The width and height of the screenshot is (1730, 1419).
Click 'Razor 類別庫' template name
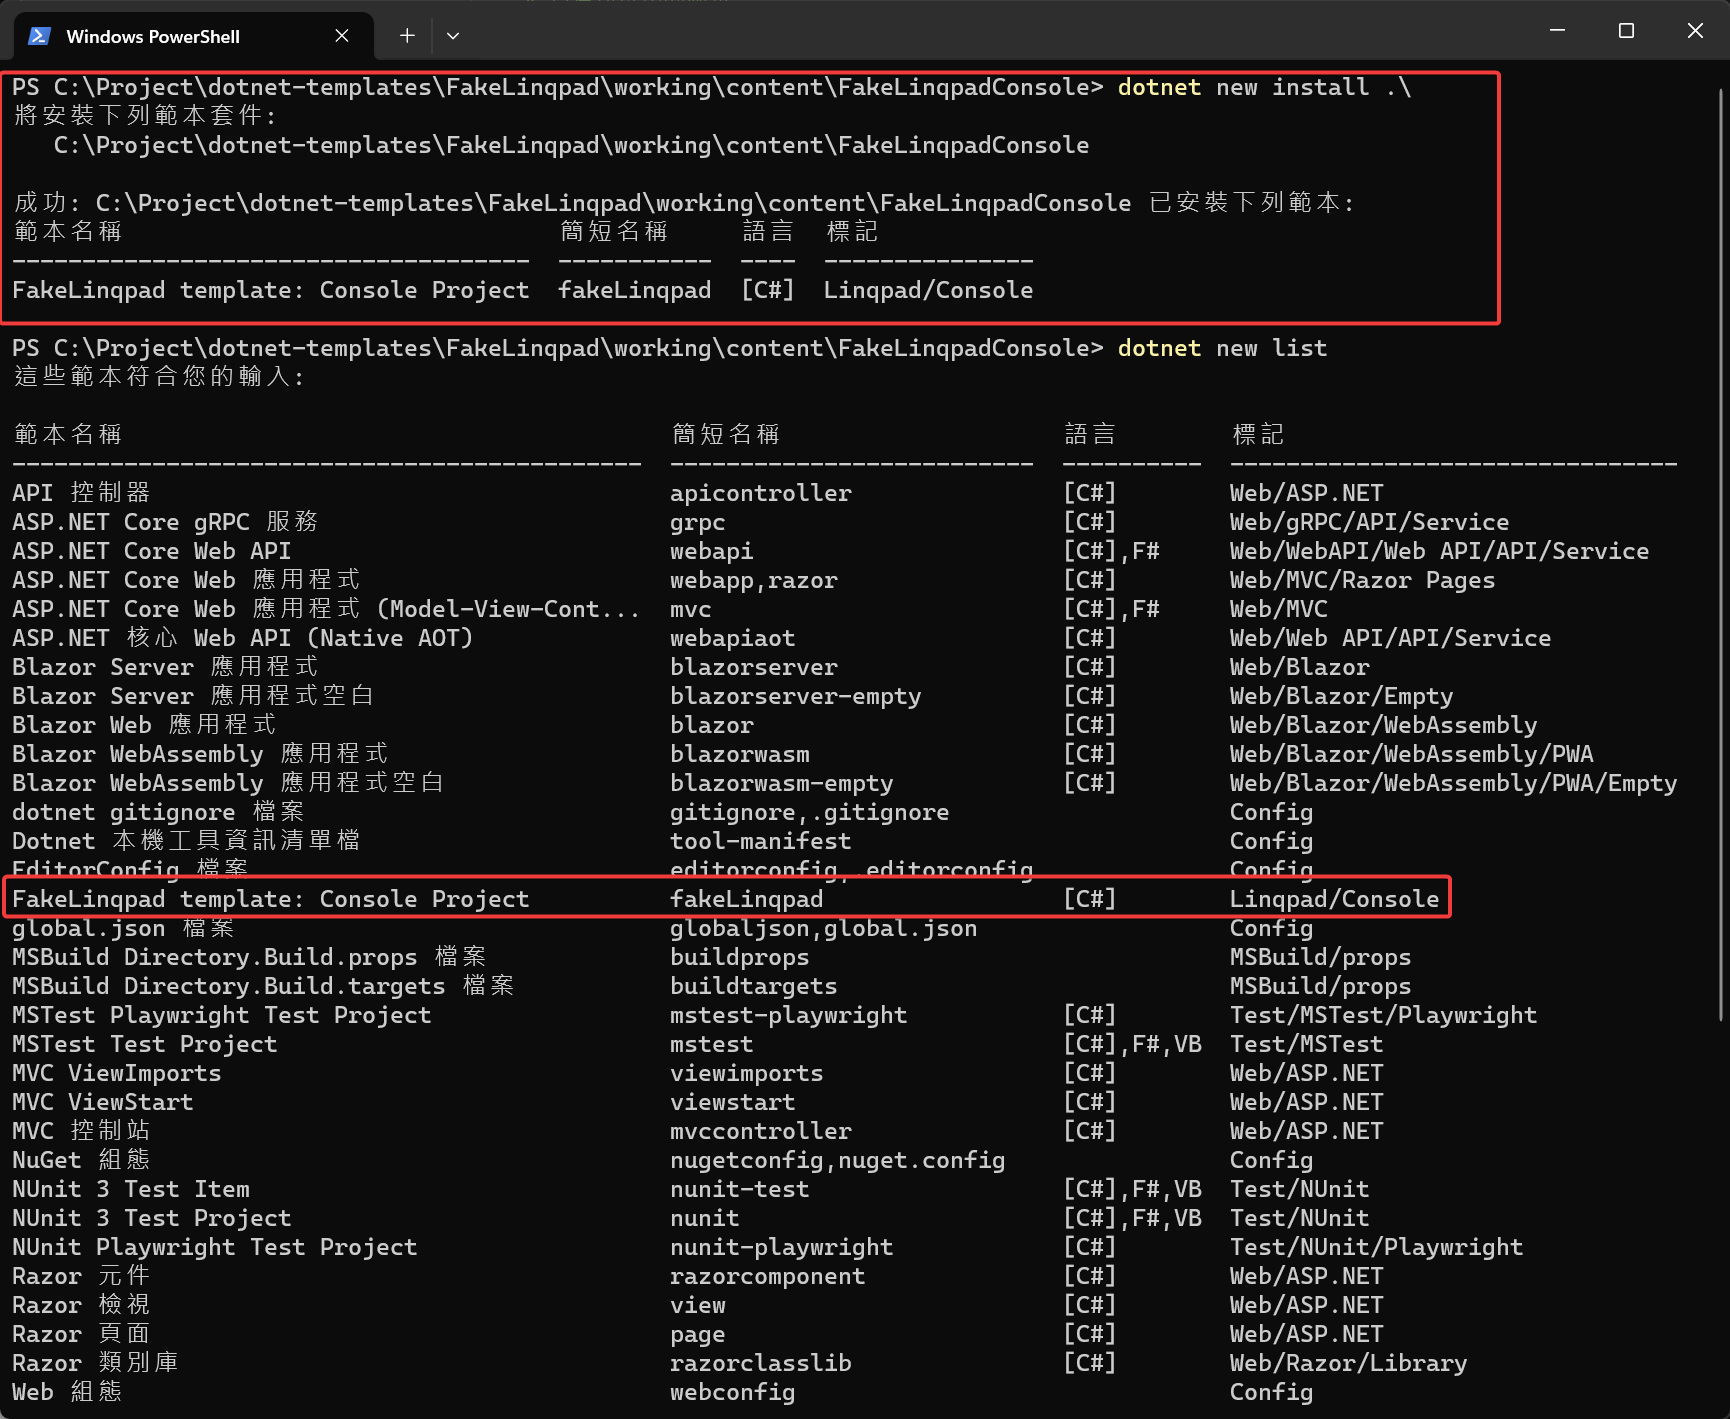tap(95, 1363)
